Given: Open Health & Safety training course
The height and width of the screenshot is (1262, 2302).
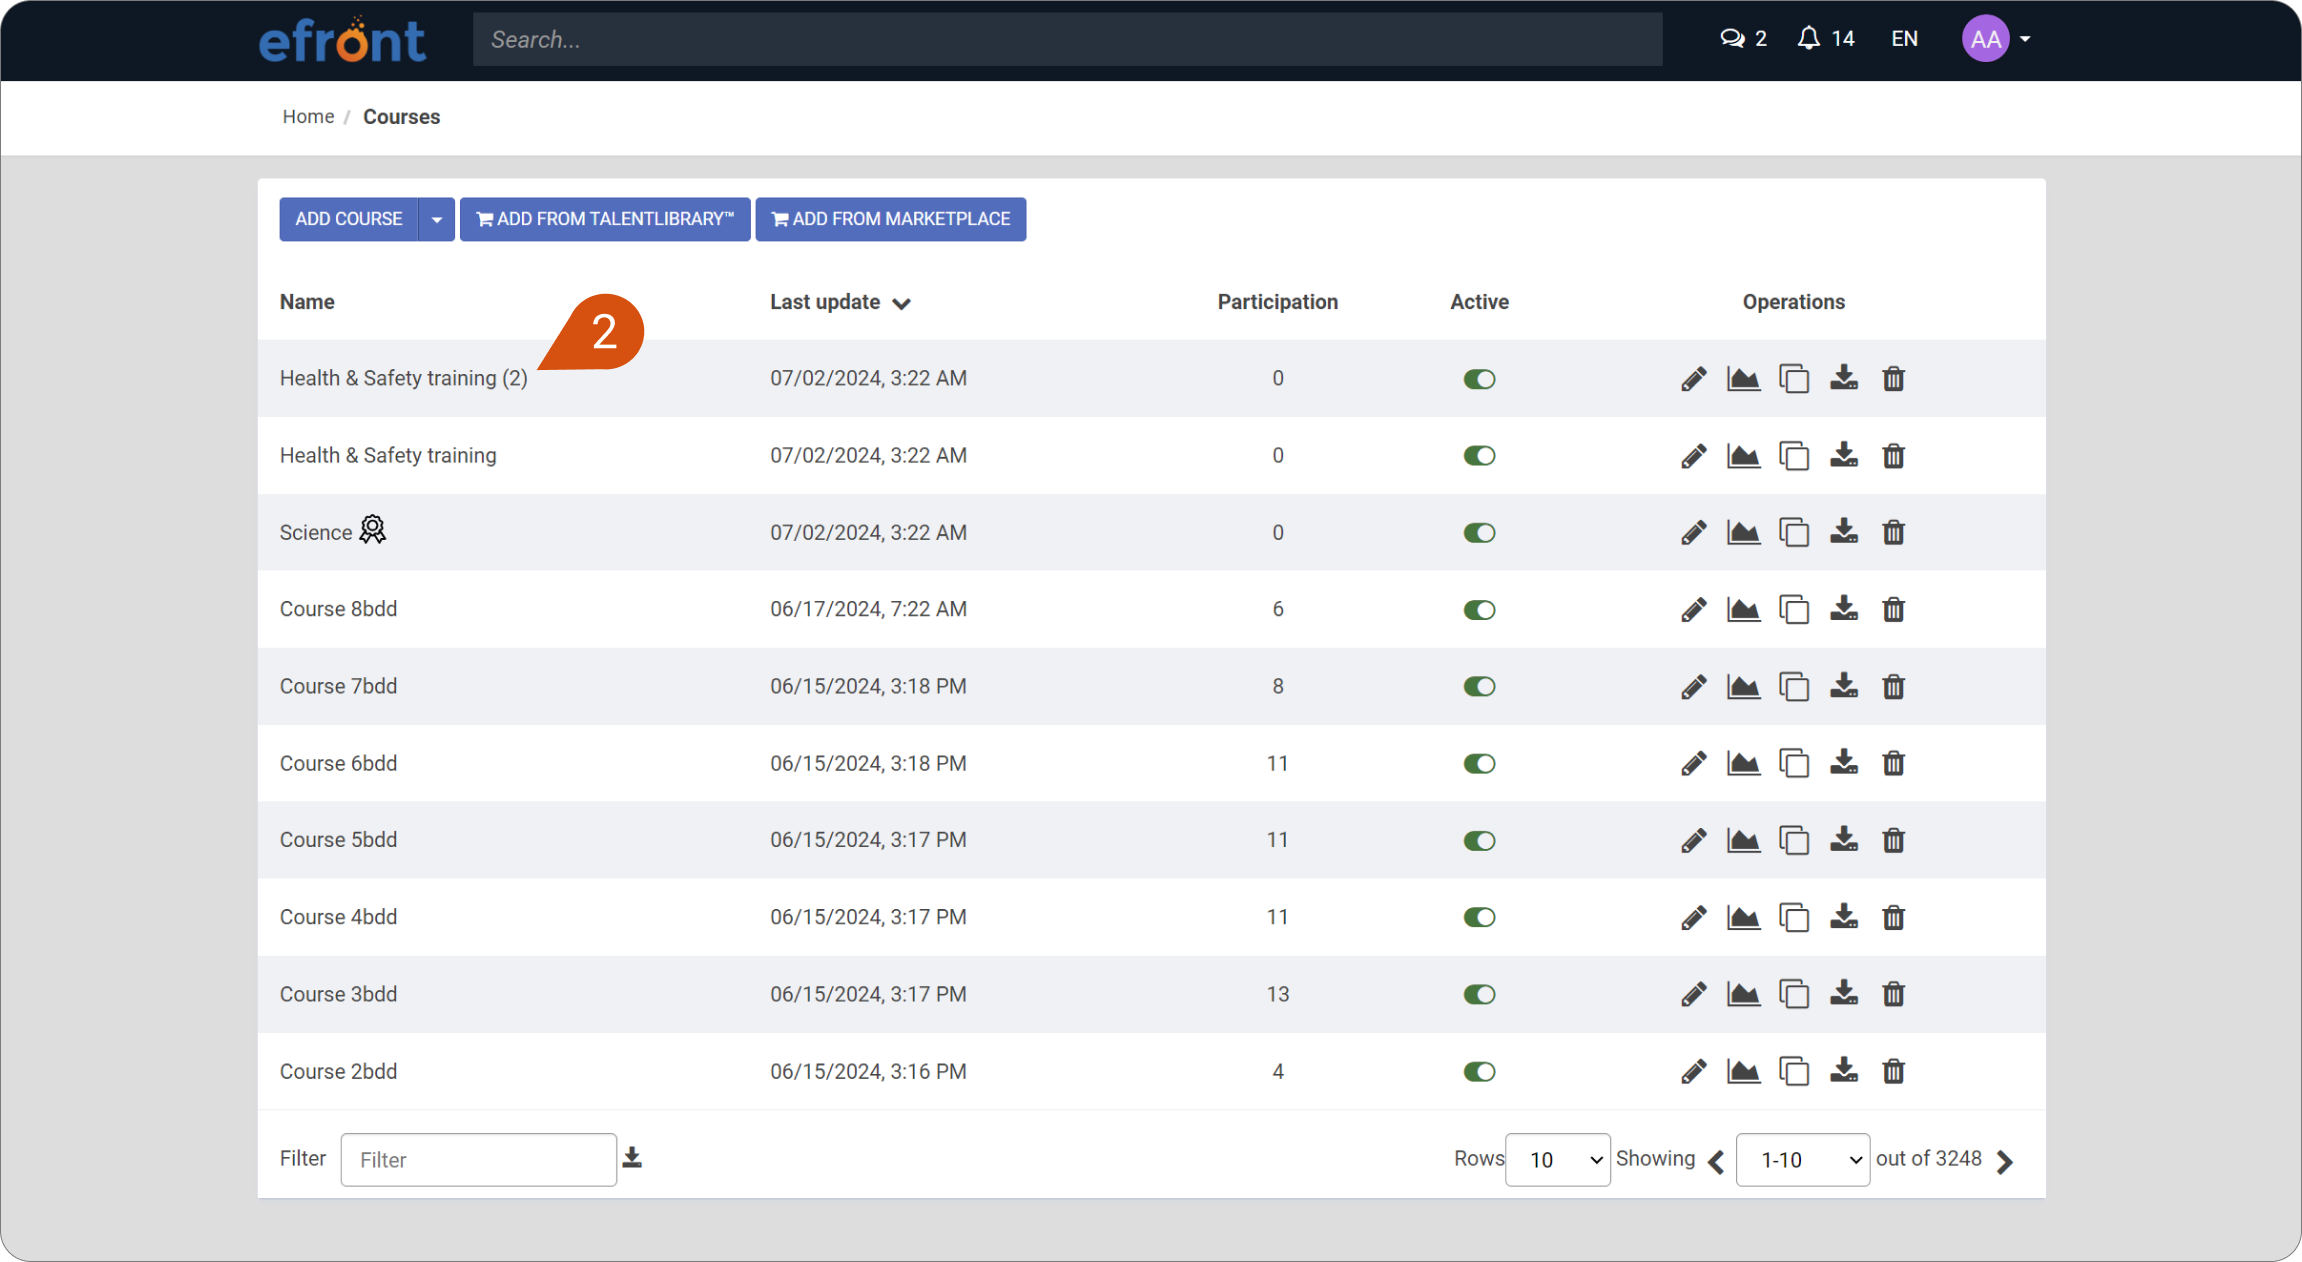Looking at the screenshot, I should click(x=388, y=456).
